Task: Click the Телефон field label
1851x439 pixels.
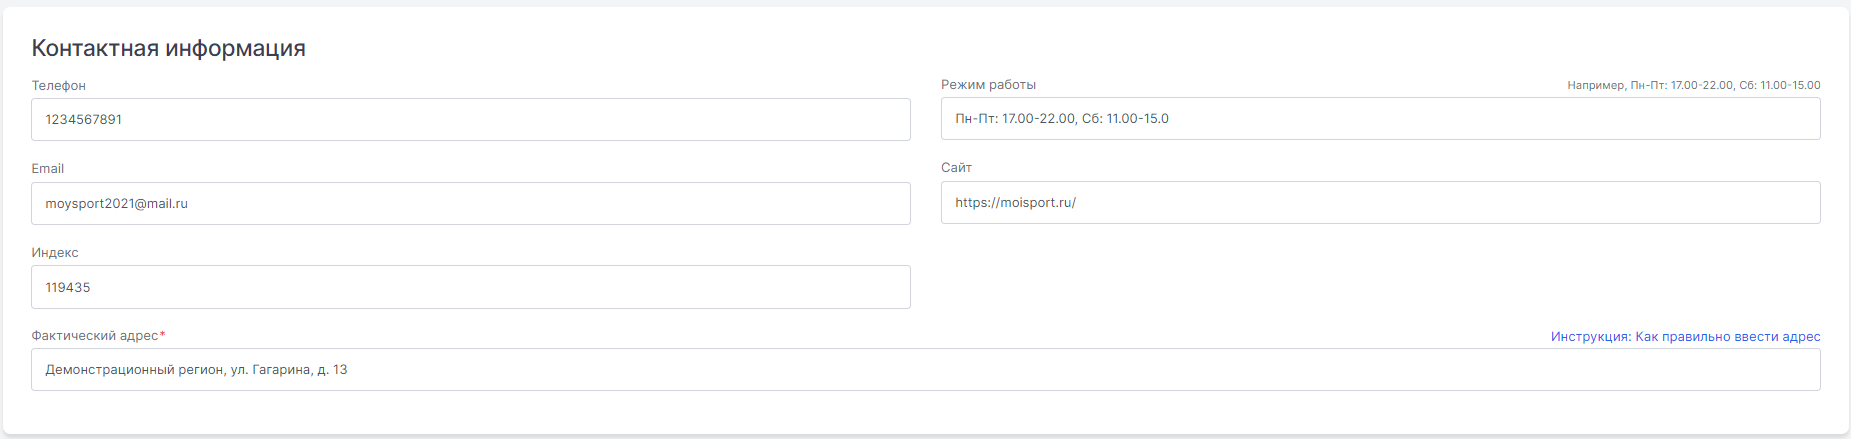Action: pyautogui.click(x=59, y=85)
